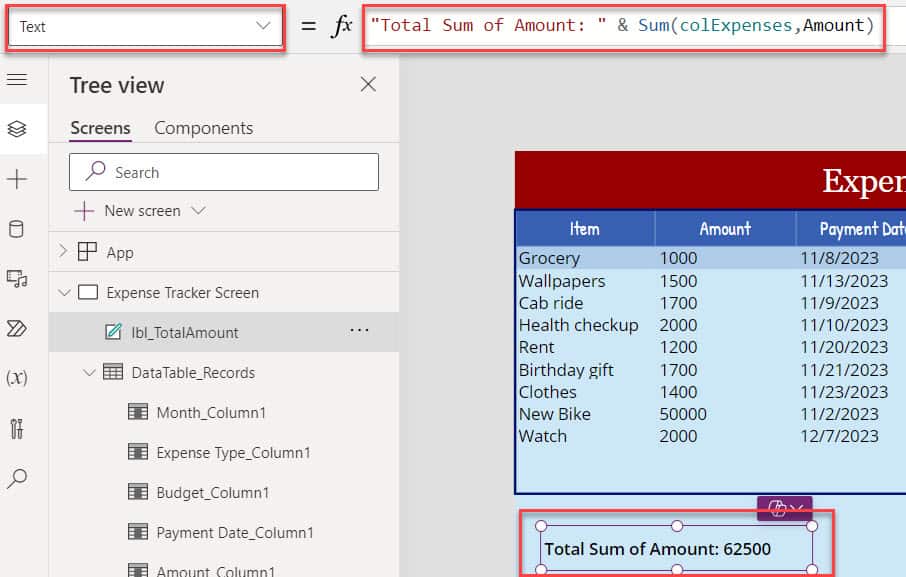Click the Amount column header
This screenshot has height=577, width=906.
725,229
